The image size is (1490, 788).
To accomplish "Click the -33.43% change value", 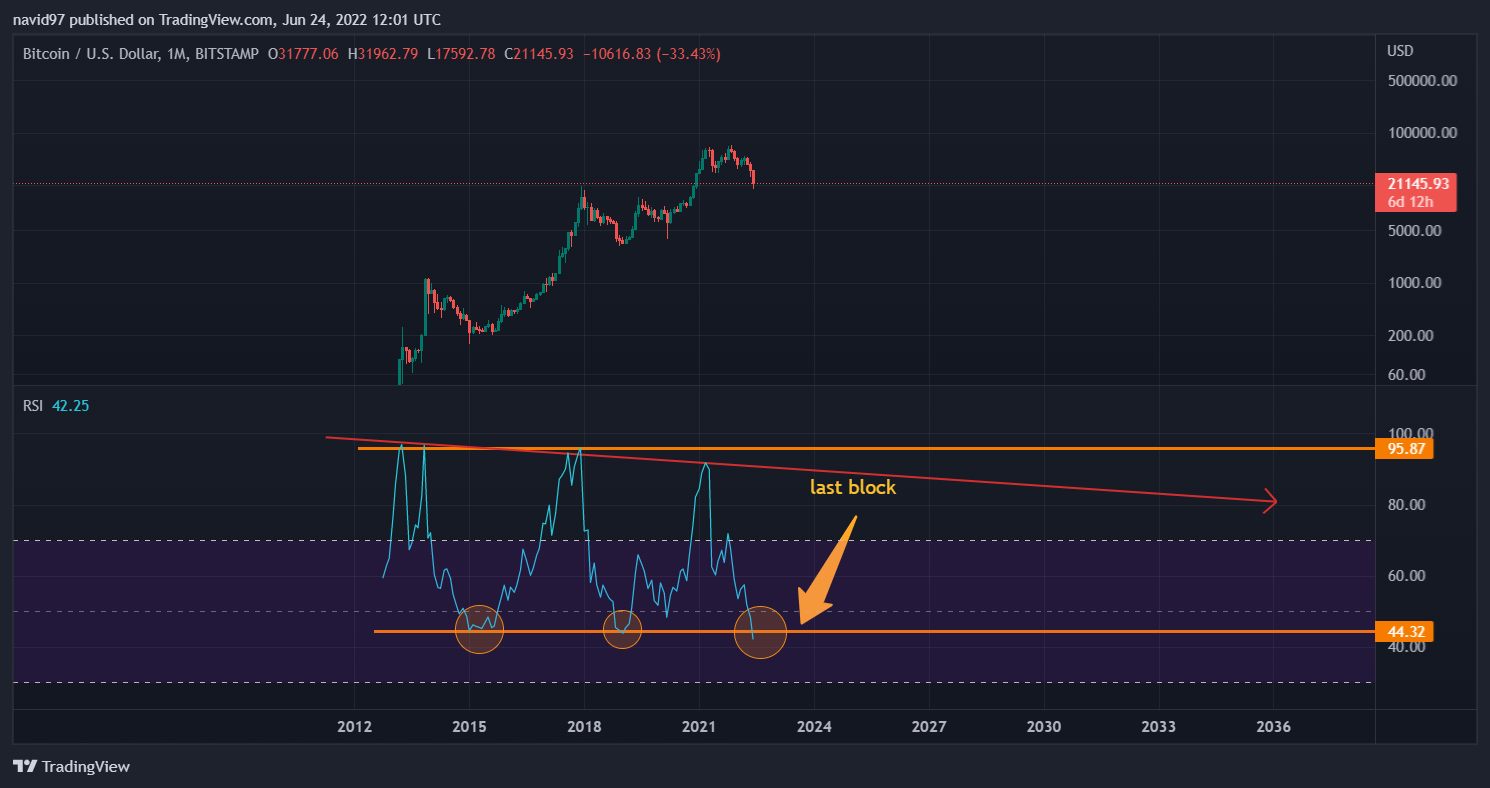I will tap(688, 53).
